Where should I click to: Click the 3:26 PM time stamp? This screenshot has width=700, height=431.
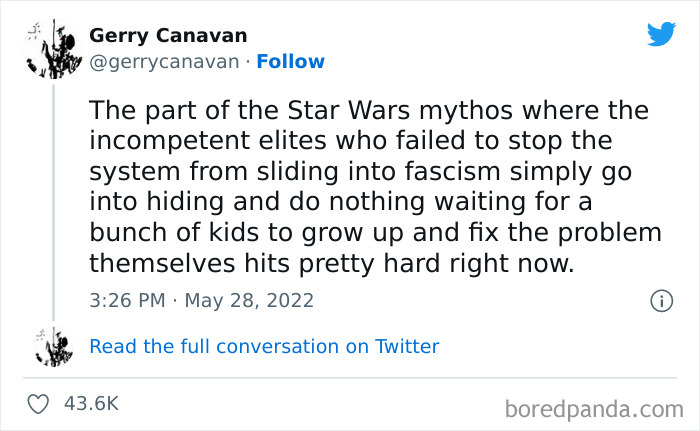pos(125,300)
